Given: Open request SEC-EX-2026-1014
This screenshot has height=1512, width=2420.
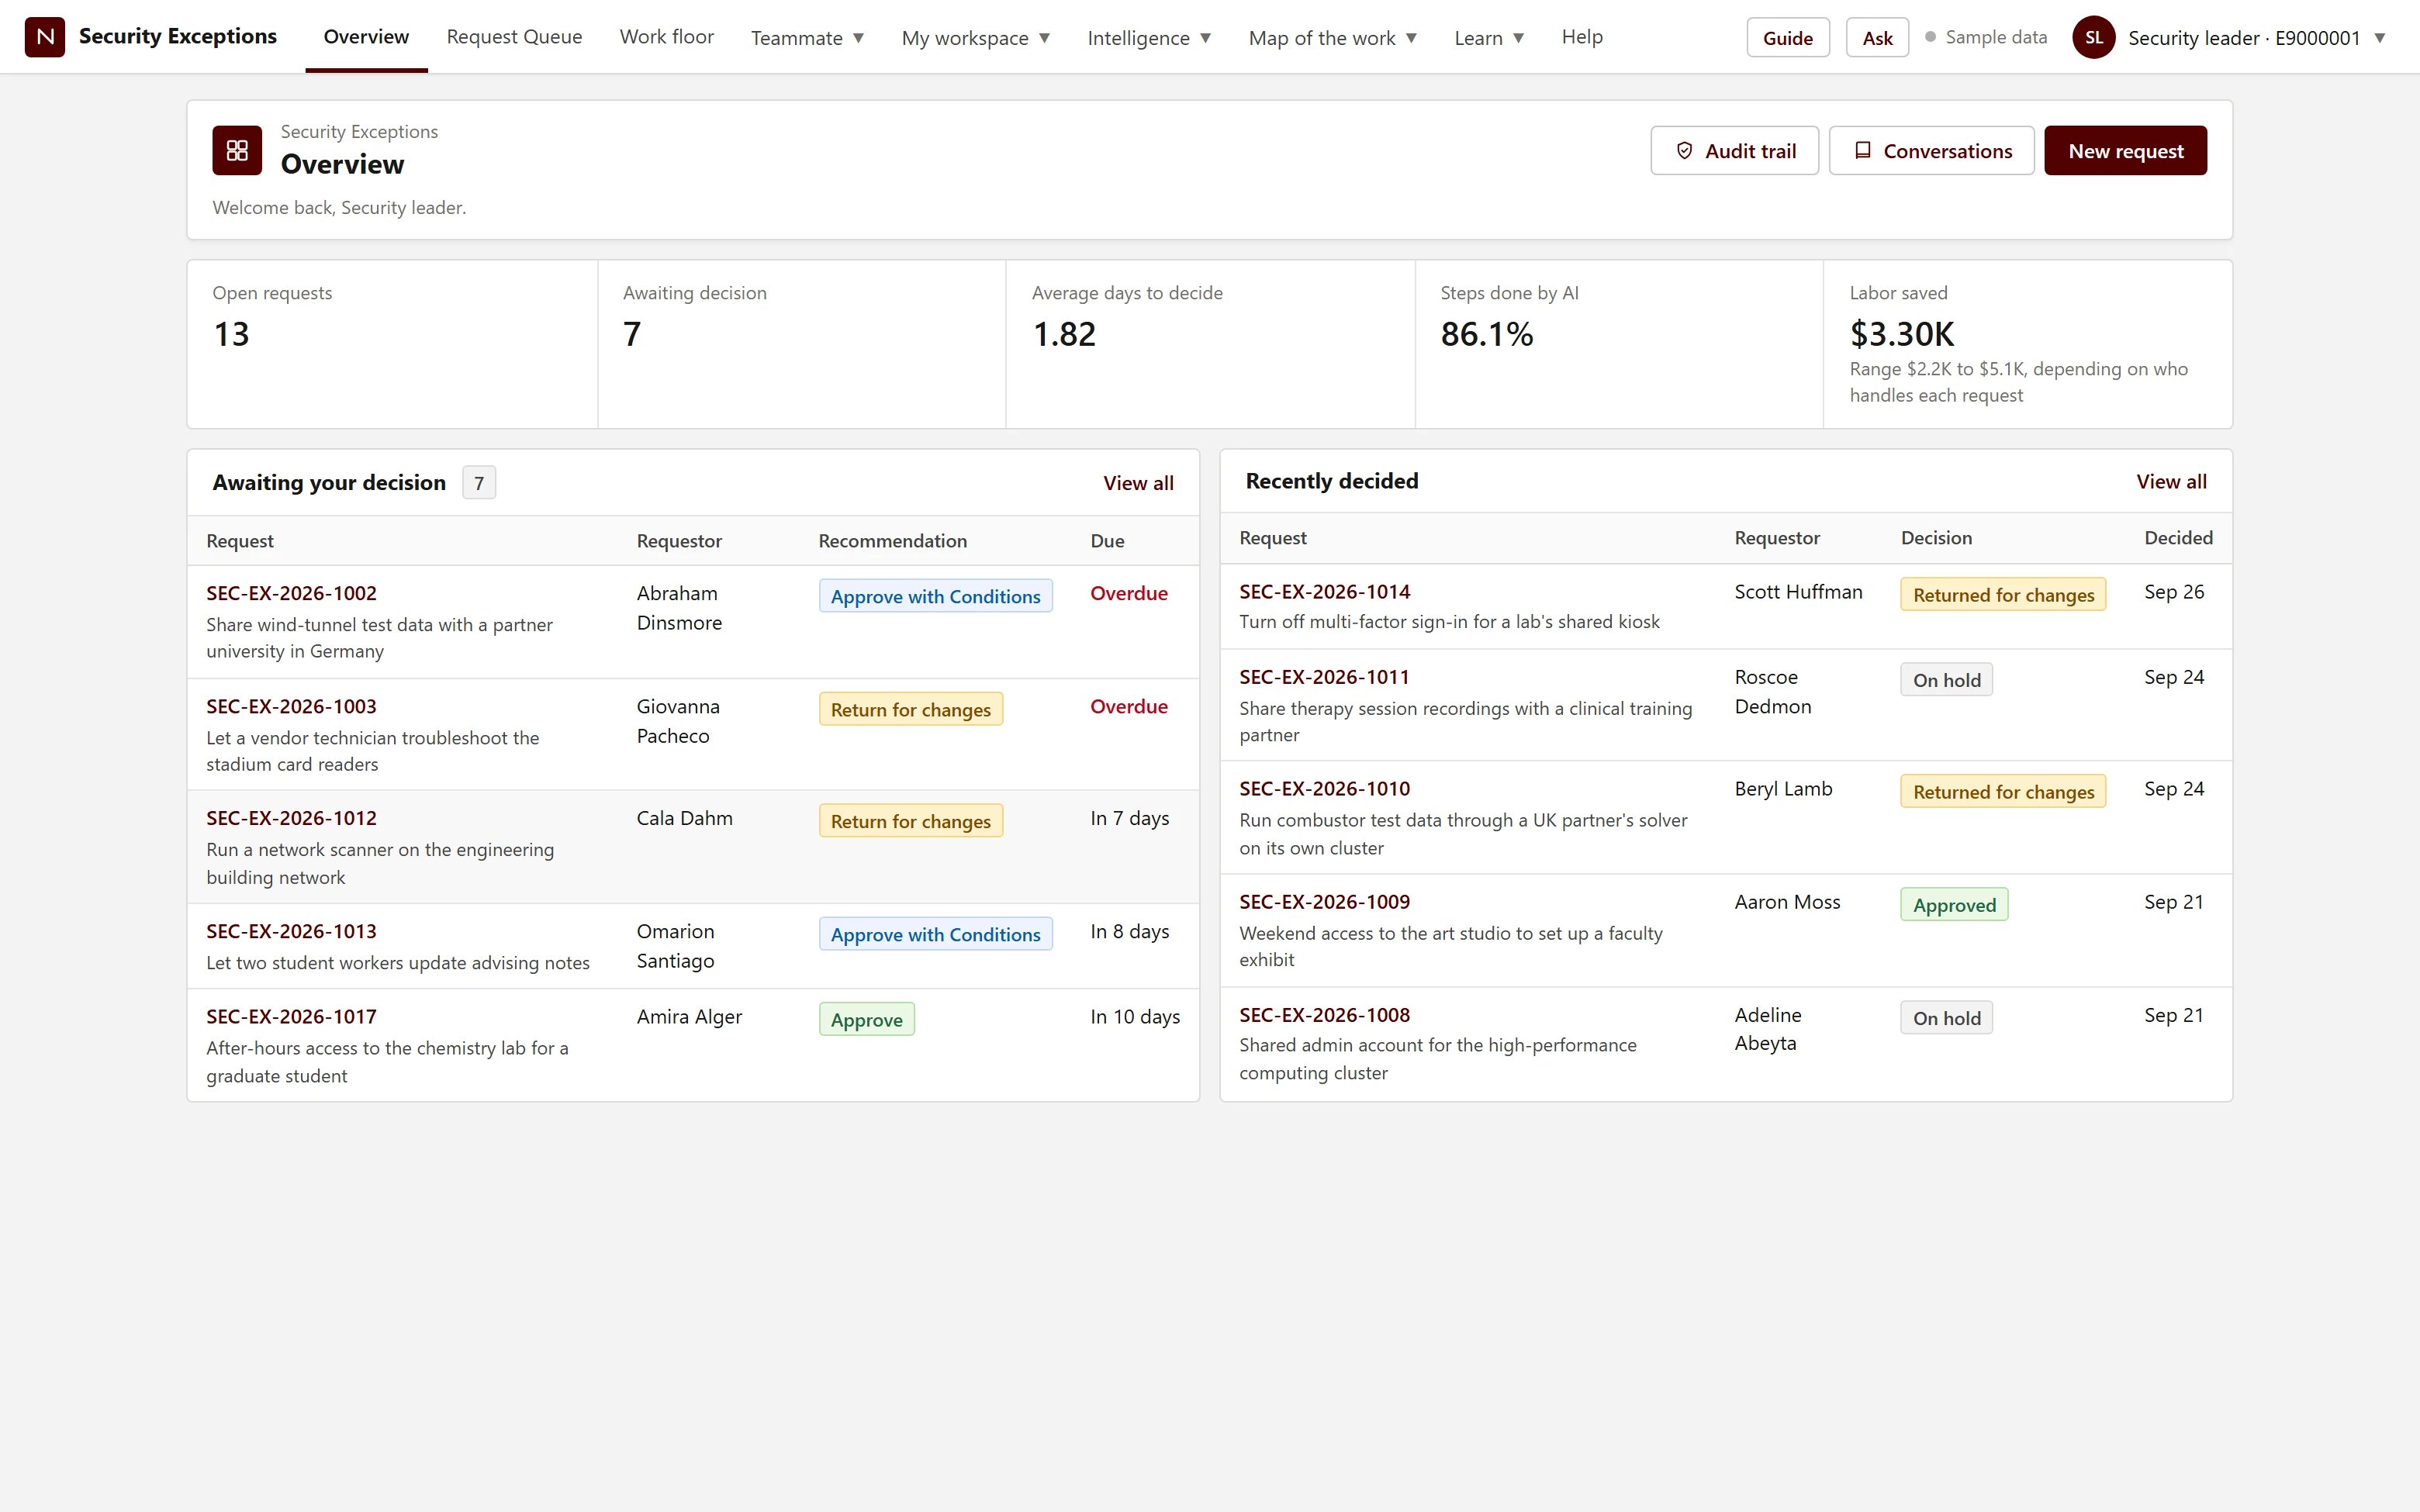Looking at the screenshot, I should (x=1324, y=591).
